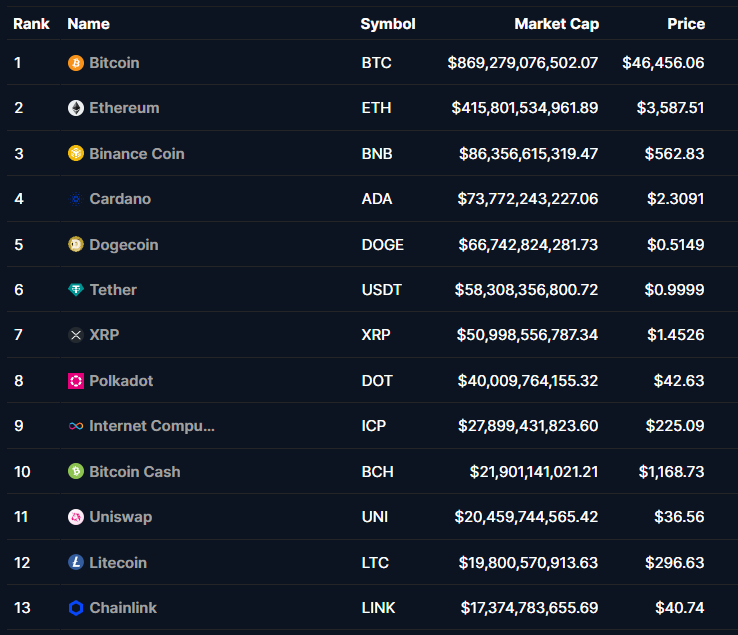Click the XRP logo icon
This screenshot has width=738, height=635.
pos(76,335)
